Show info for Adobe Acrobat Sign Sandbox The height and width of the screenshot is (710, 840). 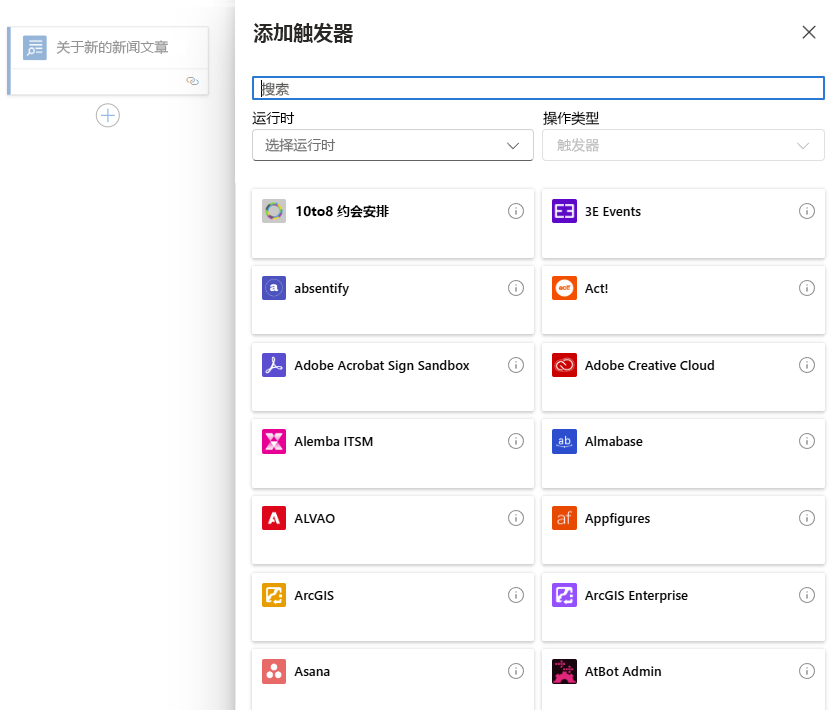(x=516, y=365)
